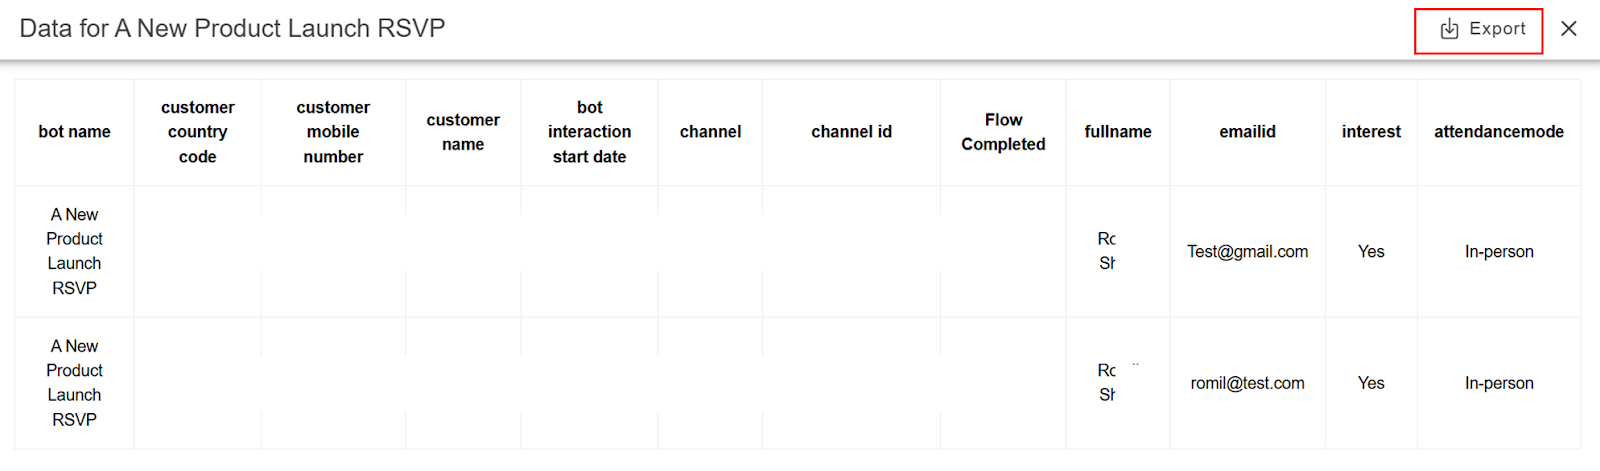
Task: Click the export download icon
Action: tap(1449, 29)
